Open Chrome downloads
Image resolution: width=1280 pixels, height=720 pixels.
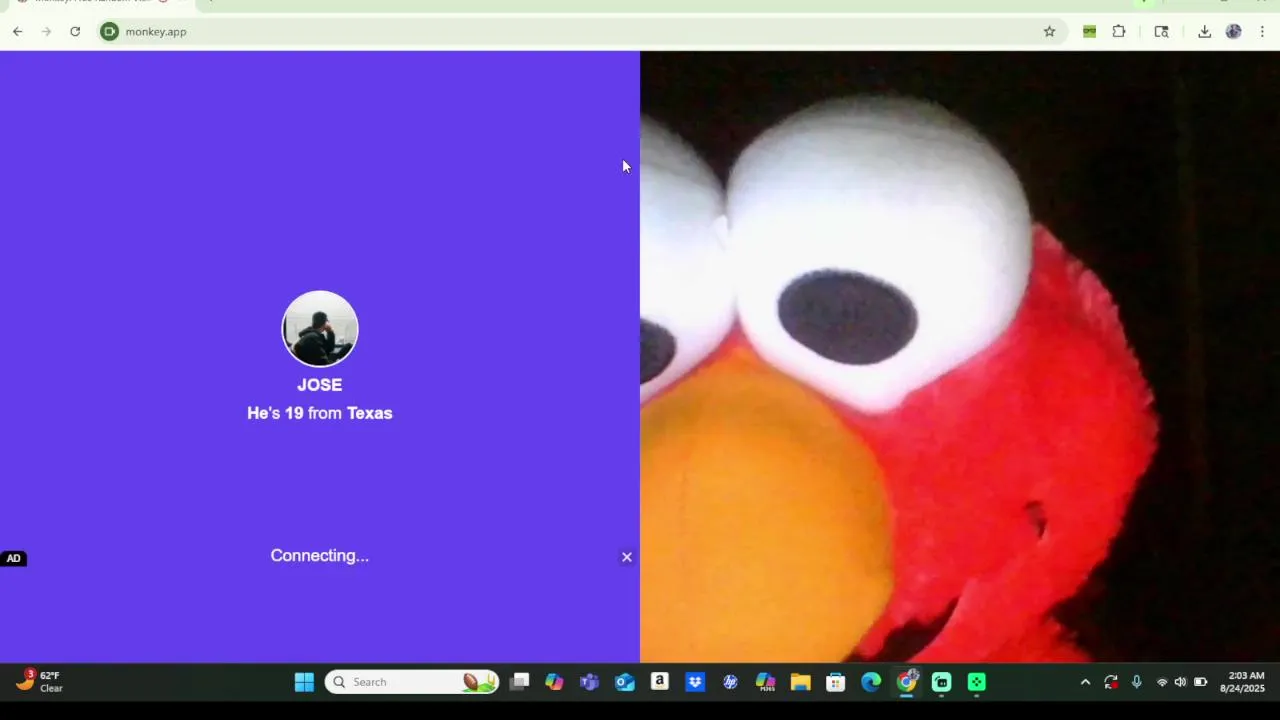point(1205,31)
